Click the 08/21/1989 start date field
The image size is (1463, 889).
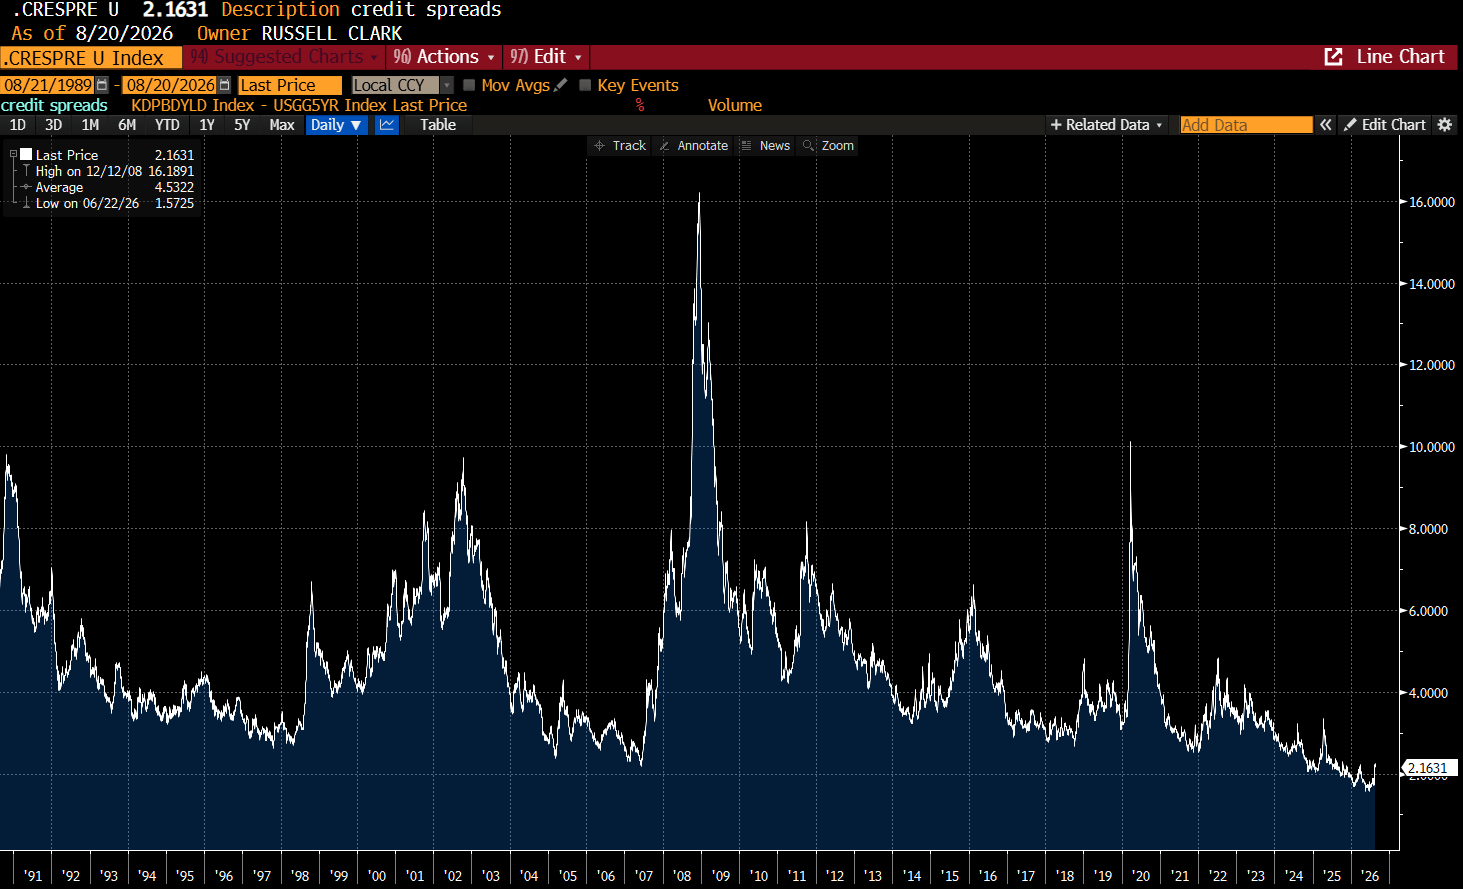[x=48, y=85]
